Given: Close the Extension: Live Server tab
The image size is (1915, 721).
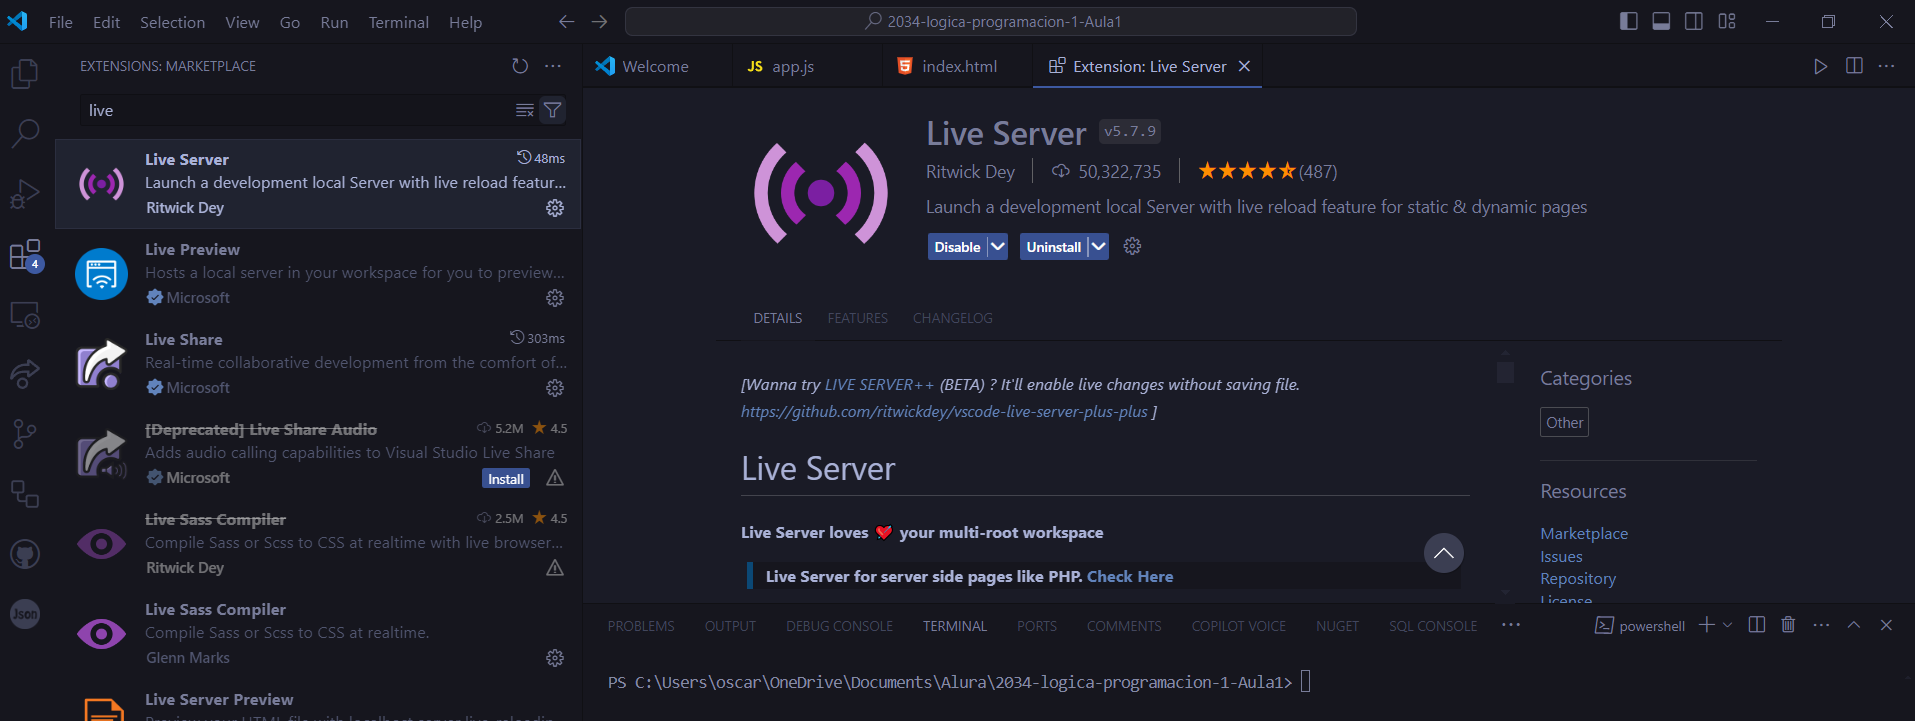Looking at the screenshot, I should (1244, 66).
